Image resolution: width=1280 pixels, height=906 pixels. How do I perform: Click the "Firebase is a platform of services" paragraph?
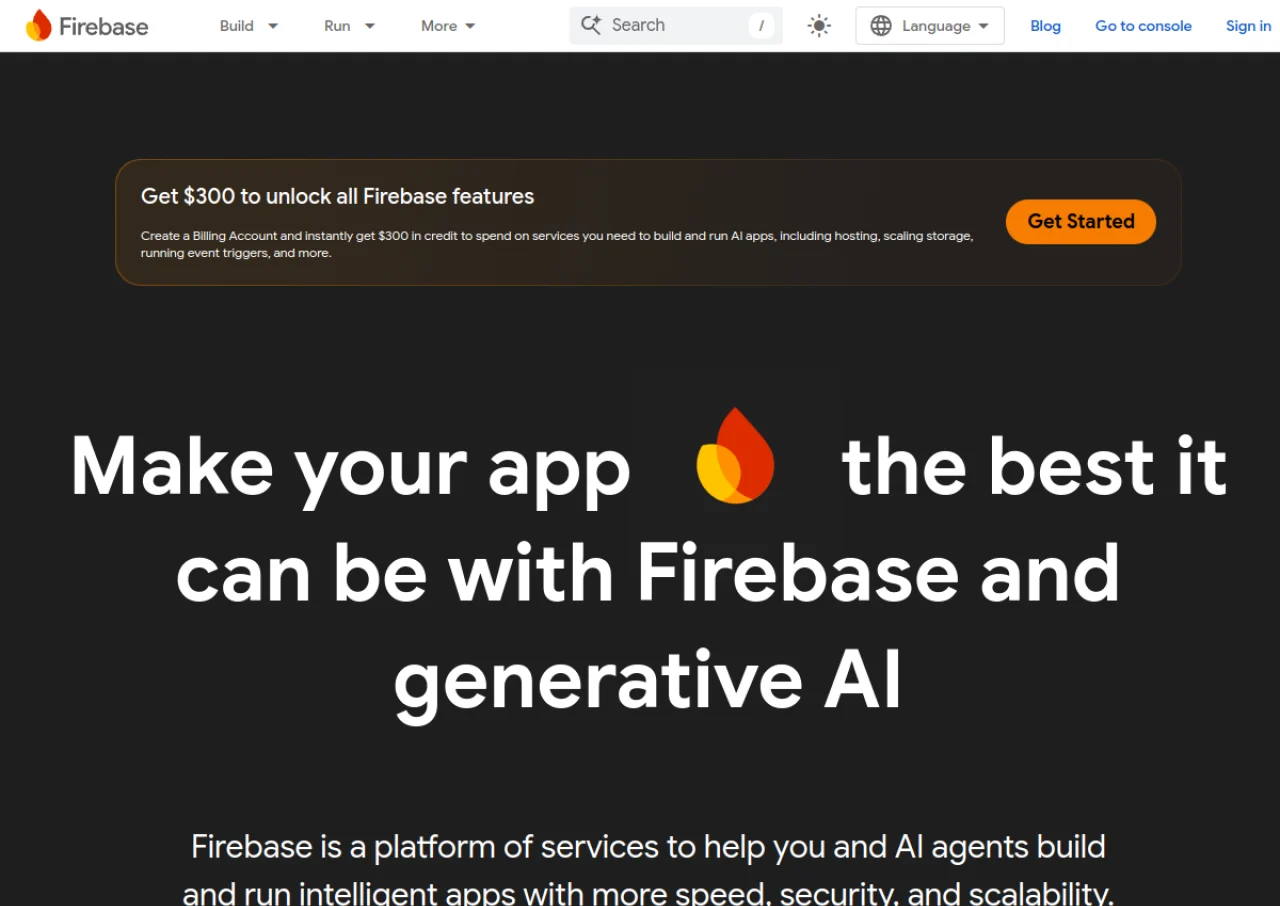pos(648,869)
